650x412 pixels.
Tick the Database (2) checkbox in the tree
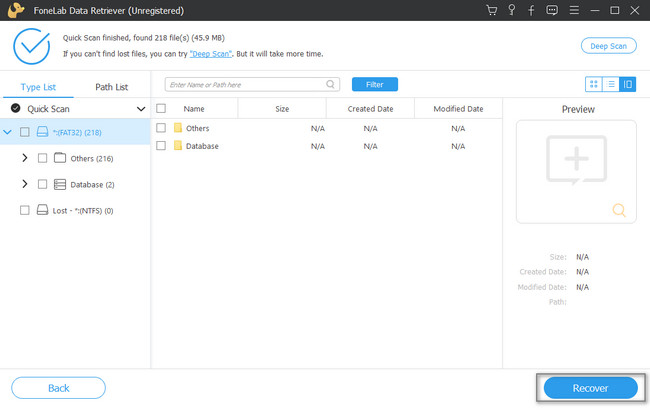[x=42, y=184]
